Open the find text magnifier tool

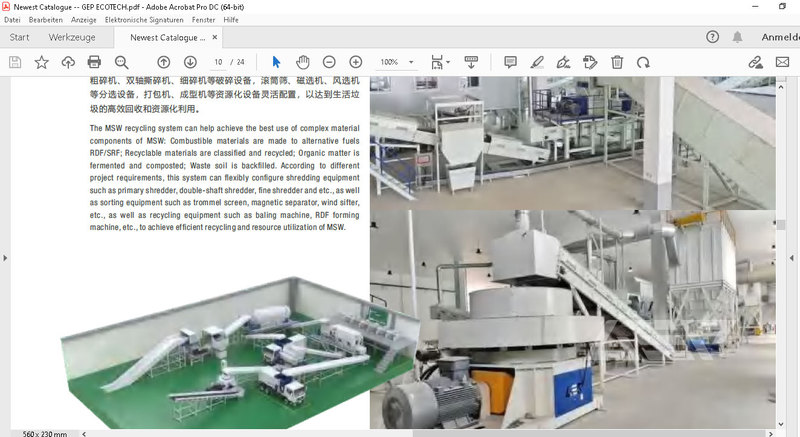(x=121, y=62)
